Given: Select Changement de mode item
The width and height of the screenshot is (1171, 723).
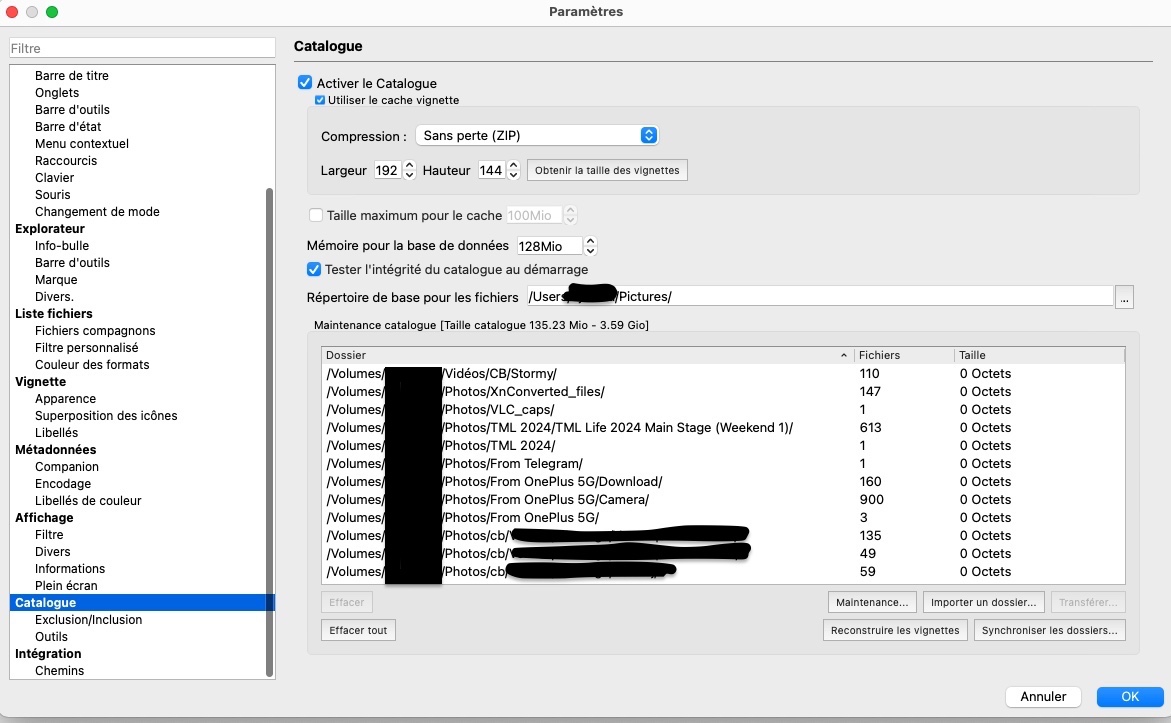Looking at the screenshot, I should [97, 211].
